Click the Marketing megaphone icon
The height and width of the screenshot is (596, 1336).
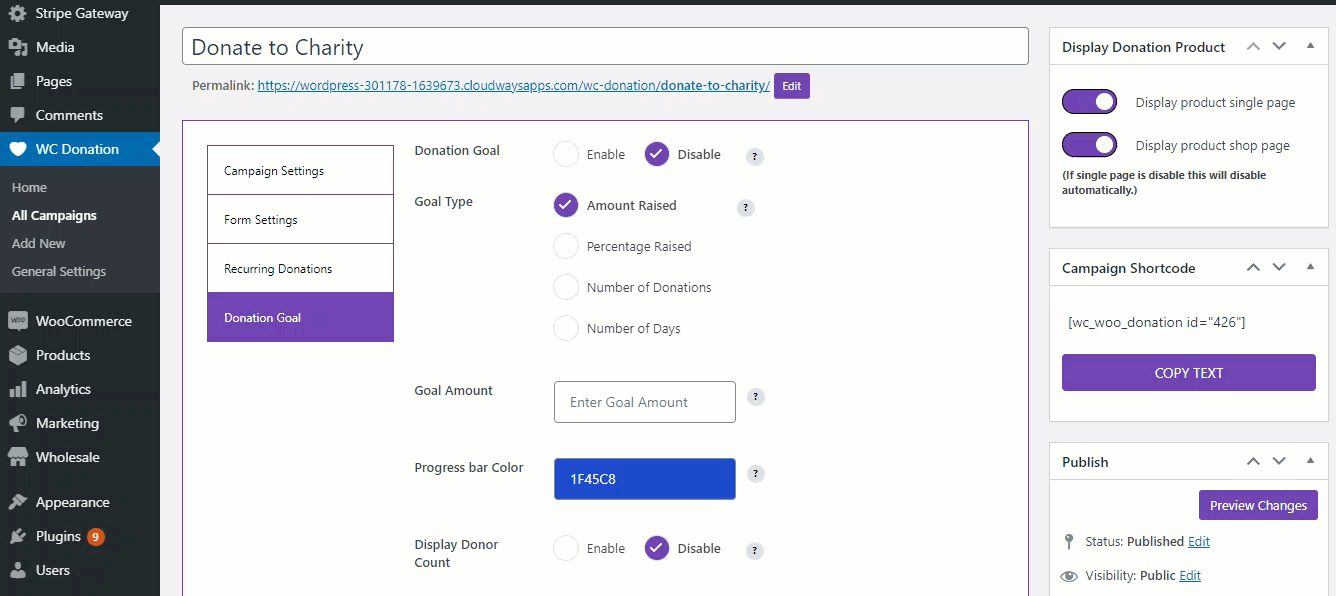tap(17, 423)
